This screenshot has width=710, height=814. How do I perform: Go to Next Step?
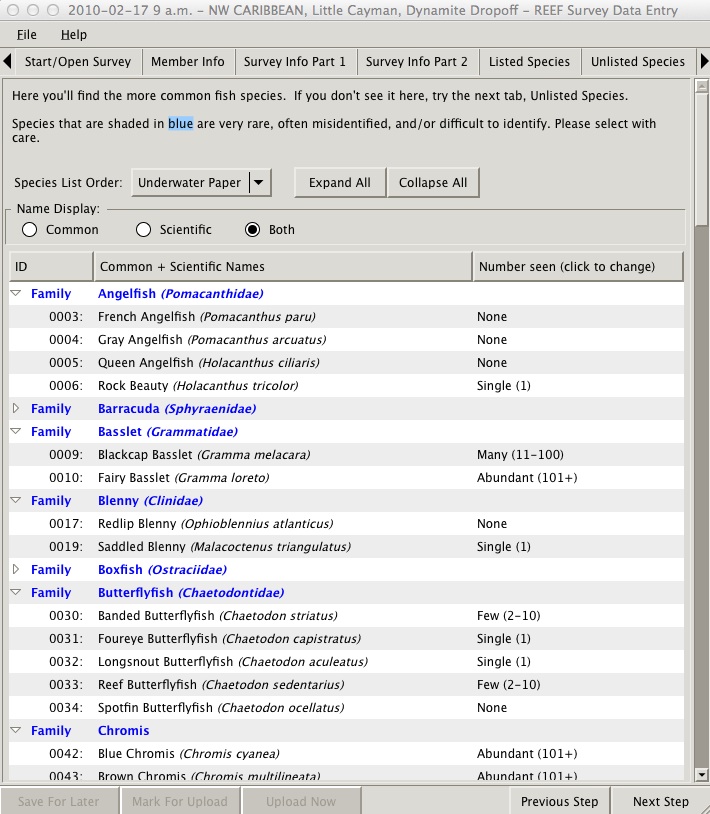[661, 802]
